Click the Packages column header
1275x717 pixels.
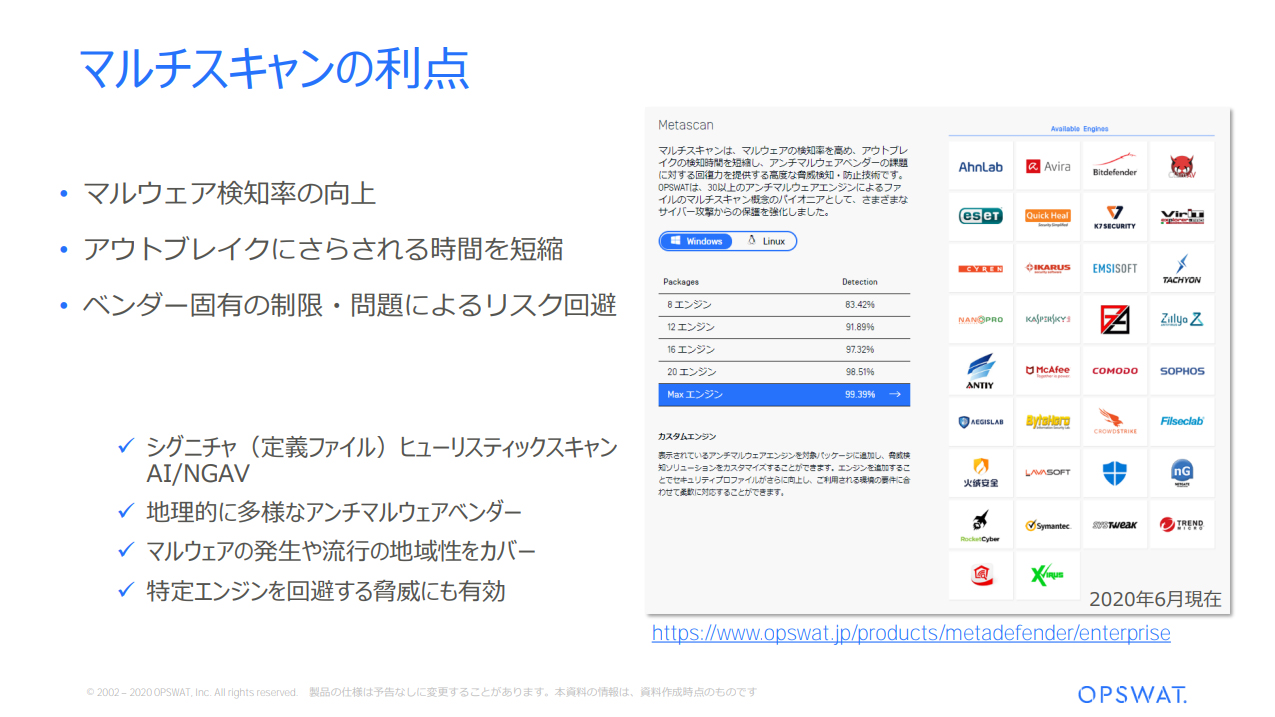(681, 282)
